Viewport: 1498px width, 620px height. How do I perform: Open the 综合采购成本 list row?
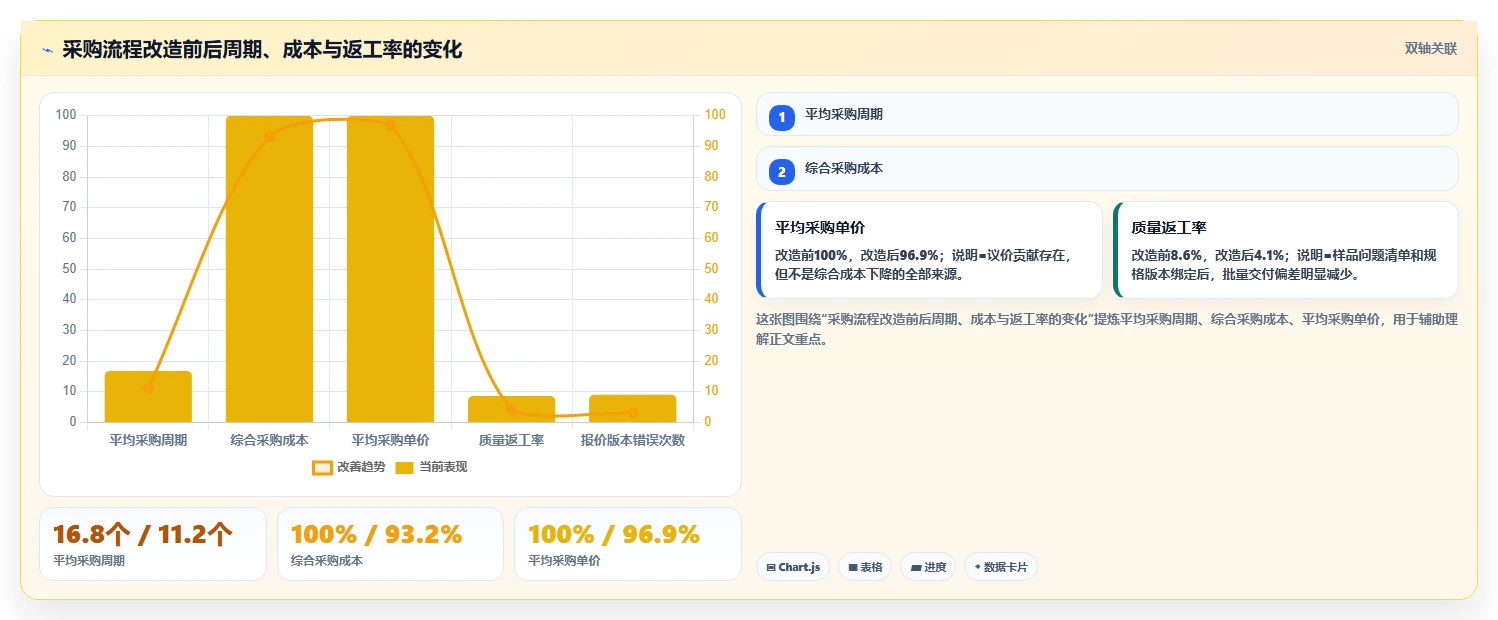(1107, 168)
